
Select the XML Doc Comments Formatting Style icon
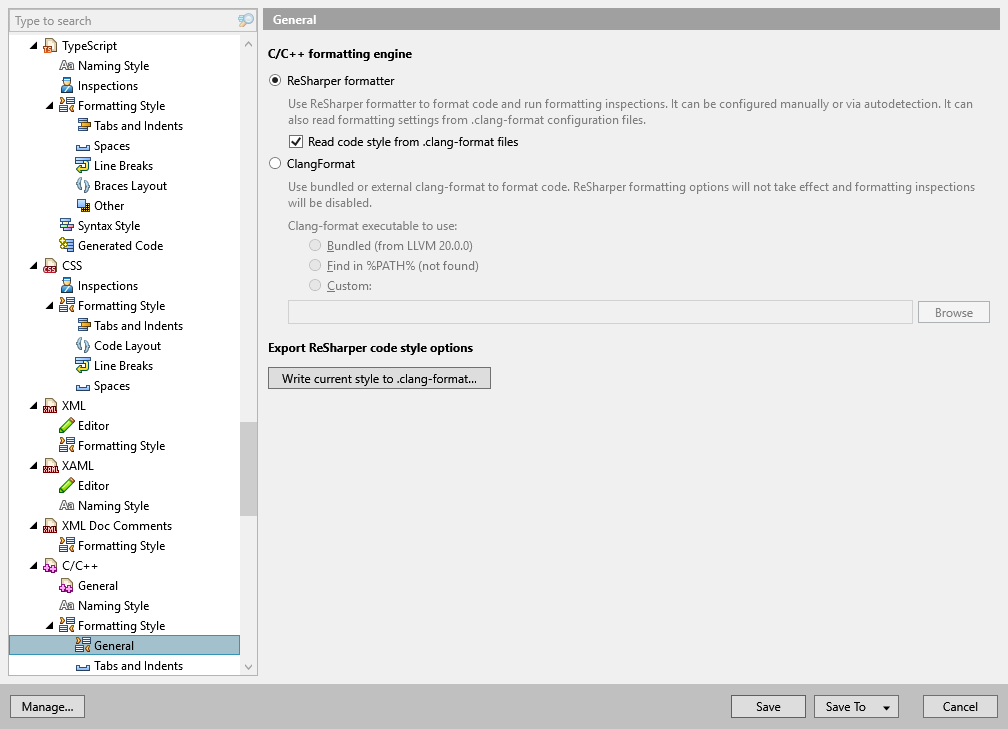(65, 545)
